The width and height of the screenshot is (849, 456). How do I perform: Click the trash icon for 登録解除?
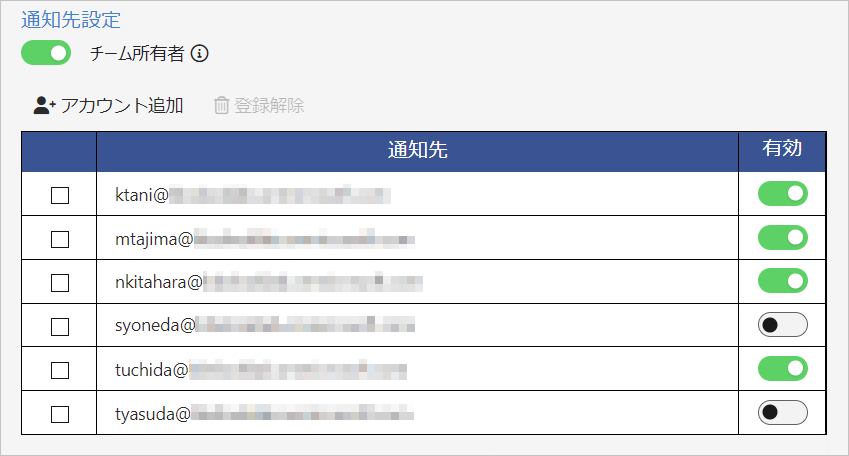222,105
